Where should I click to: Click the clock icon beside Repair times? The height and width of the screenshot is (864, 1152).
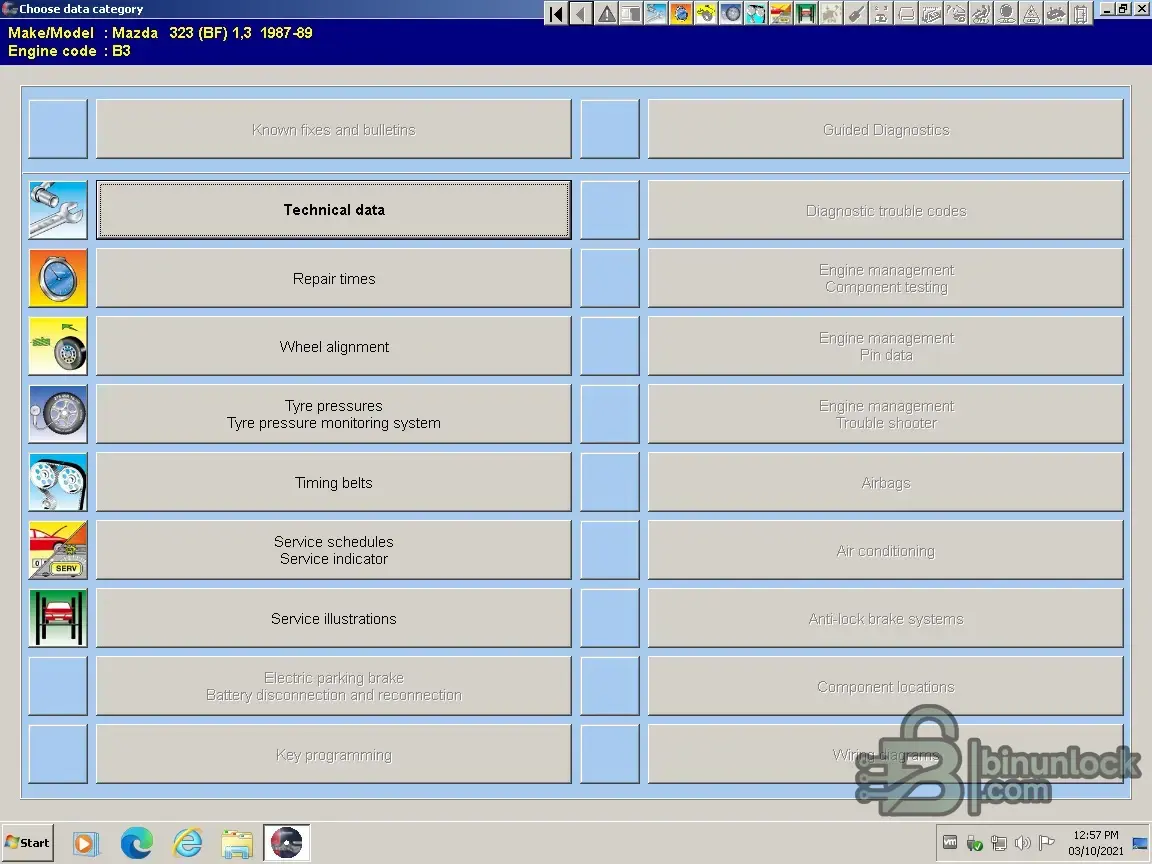pyautogui.click(x=58, y=278)
